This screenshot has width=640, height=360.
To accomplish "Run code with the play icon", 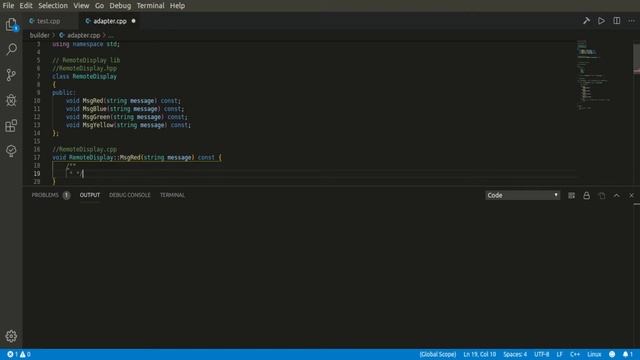I will (x=601, y=21).
